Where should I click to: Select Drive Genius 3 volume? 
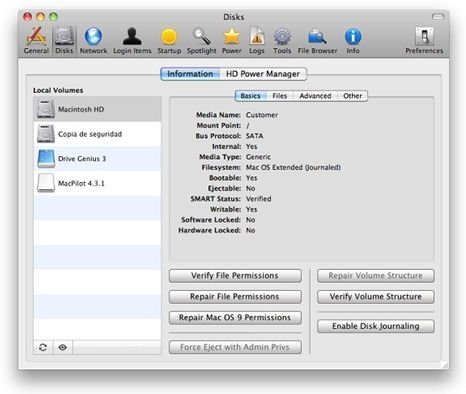click(97, 159)
